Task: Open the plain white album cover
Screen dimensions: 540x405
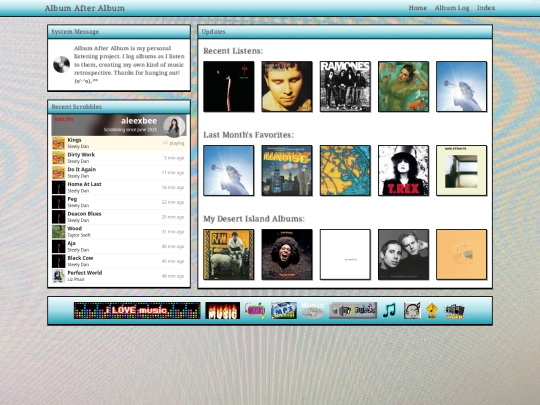Action: pos(345,255)
